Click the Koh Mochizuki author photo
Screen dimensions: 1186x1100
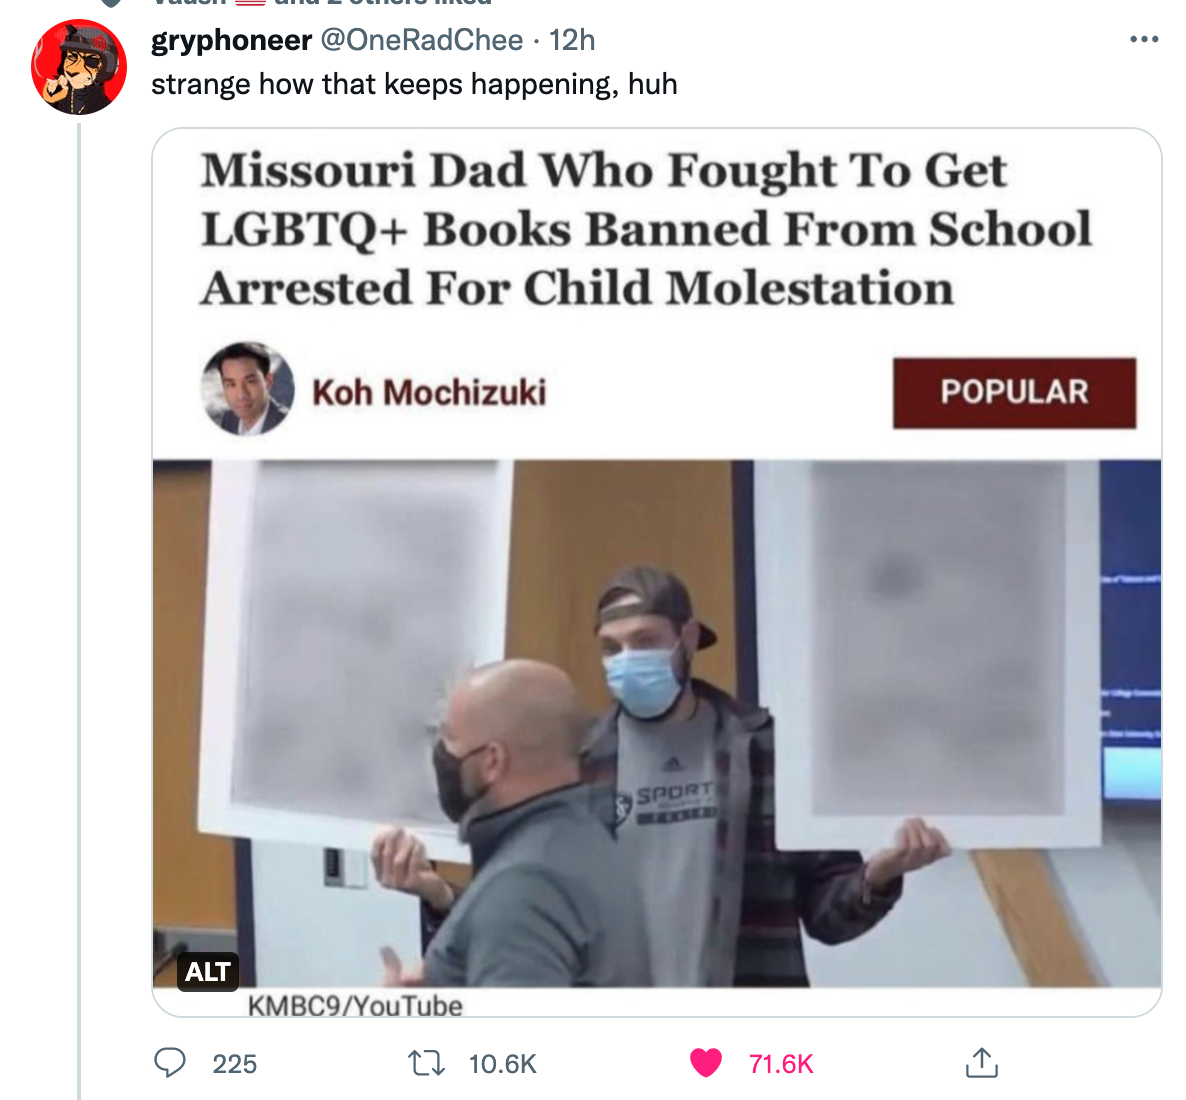(247, 389)
